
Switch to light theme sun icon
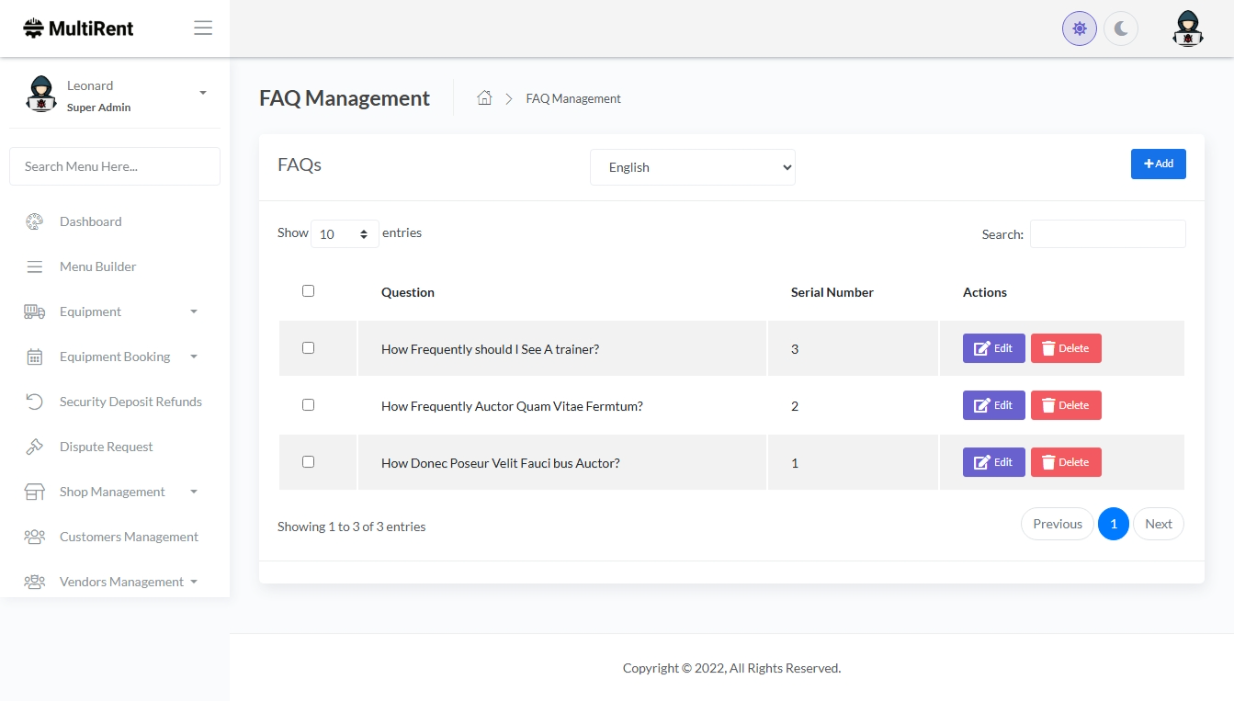pyautogui.click(x=1079, y=29)
